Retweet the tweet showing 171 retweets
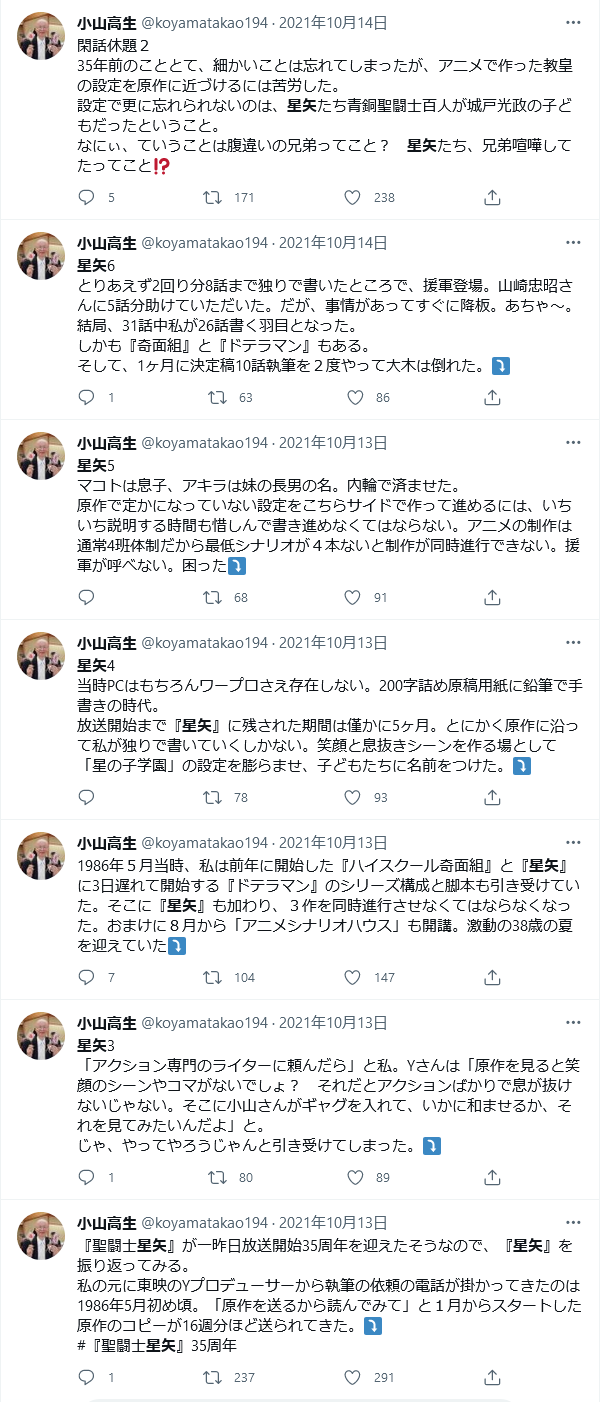Screen dimensions: 612x1402 pos(212,198)
